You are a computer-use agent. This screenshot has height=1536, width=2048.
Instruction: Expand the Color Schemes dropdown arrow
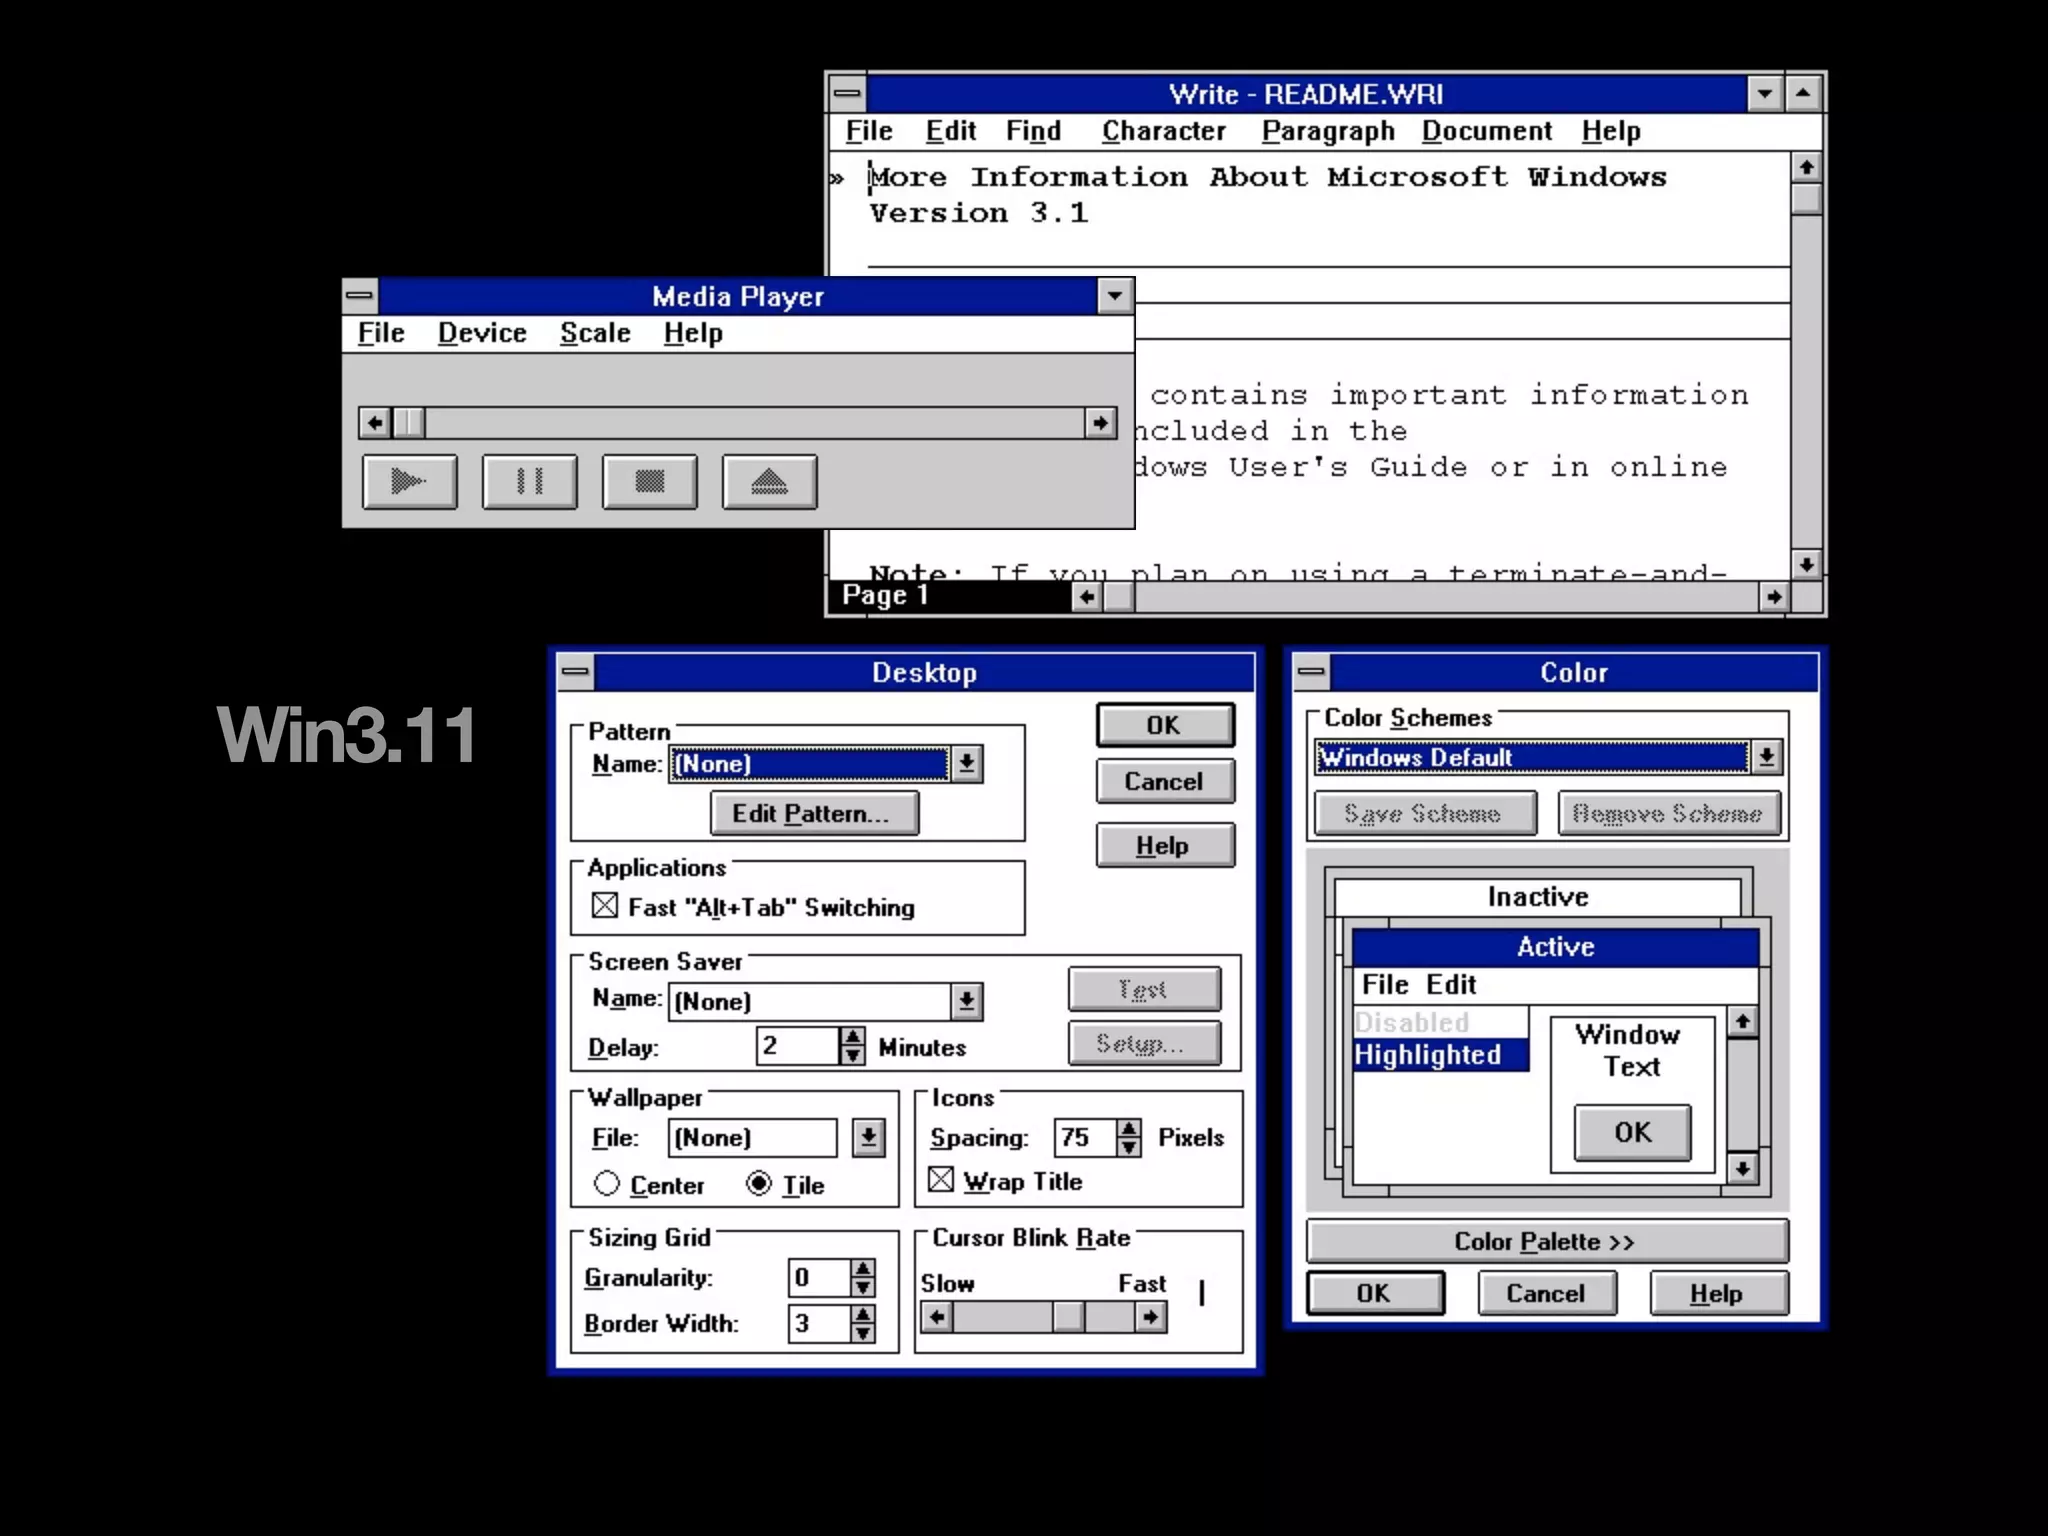(x=1767, y=757)
